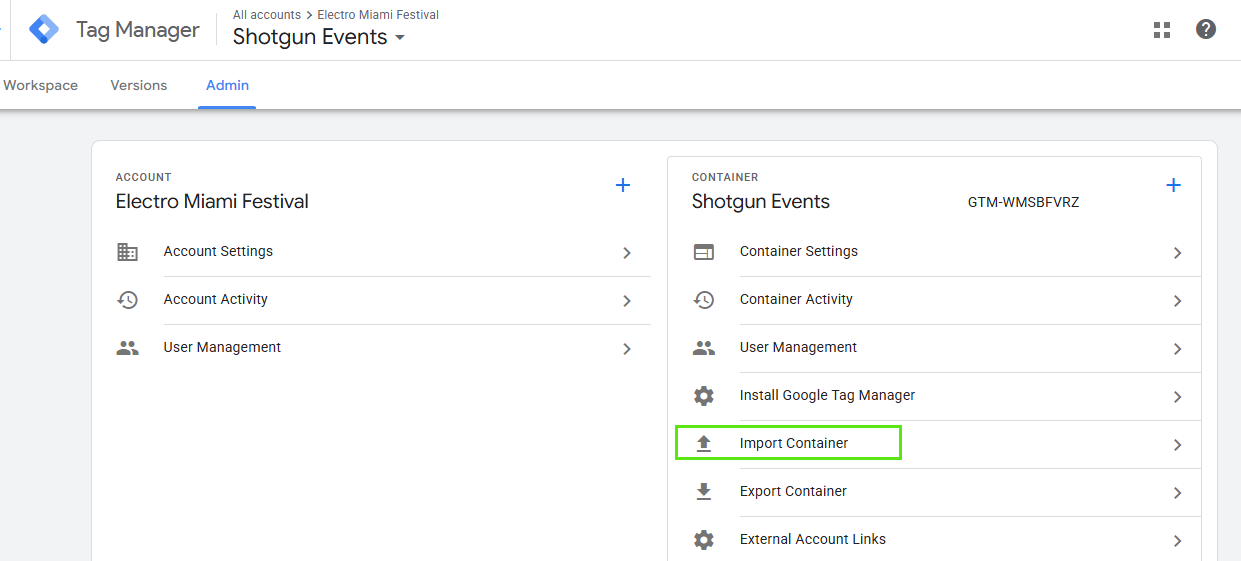
Task: Open the Google apps grid icon
Action: (x=1162, y=30)
